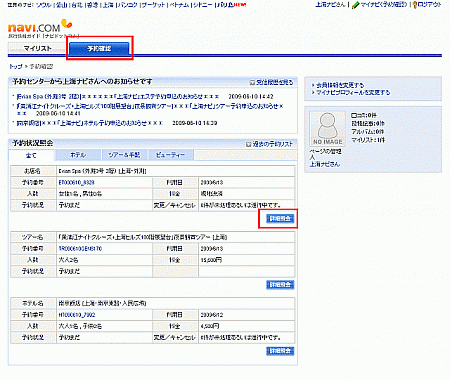Open tour reservation number starting TR

[80, 249]
